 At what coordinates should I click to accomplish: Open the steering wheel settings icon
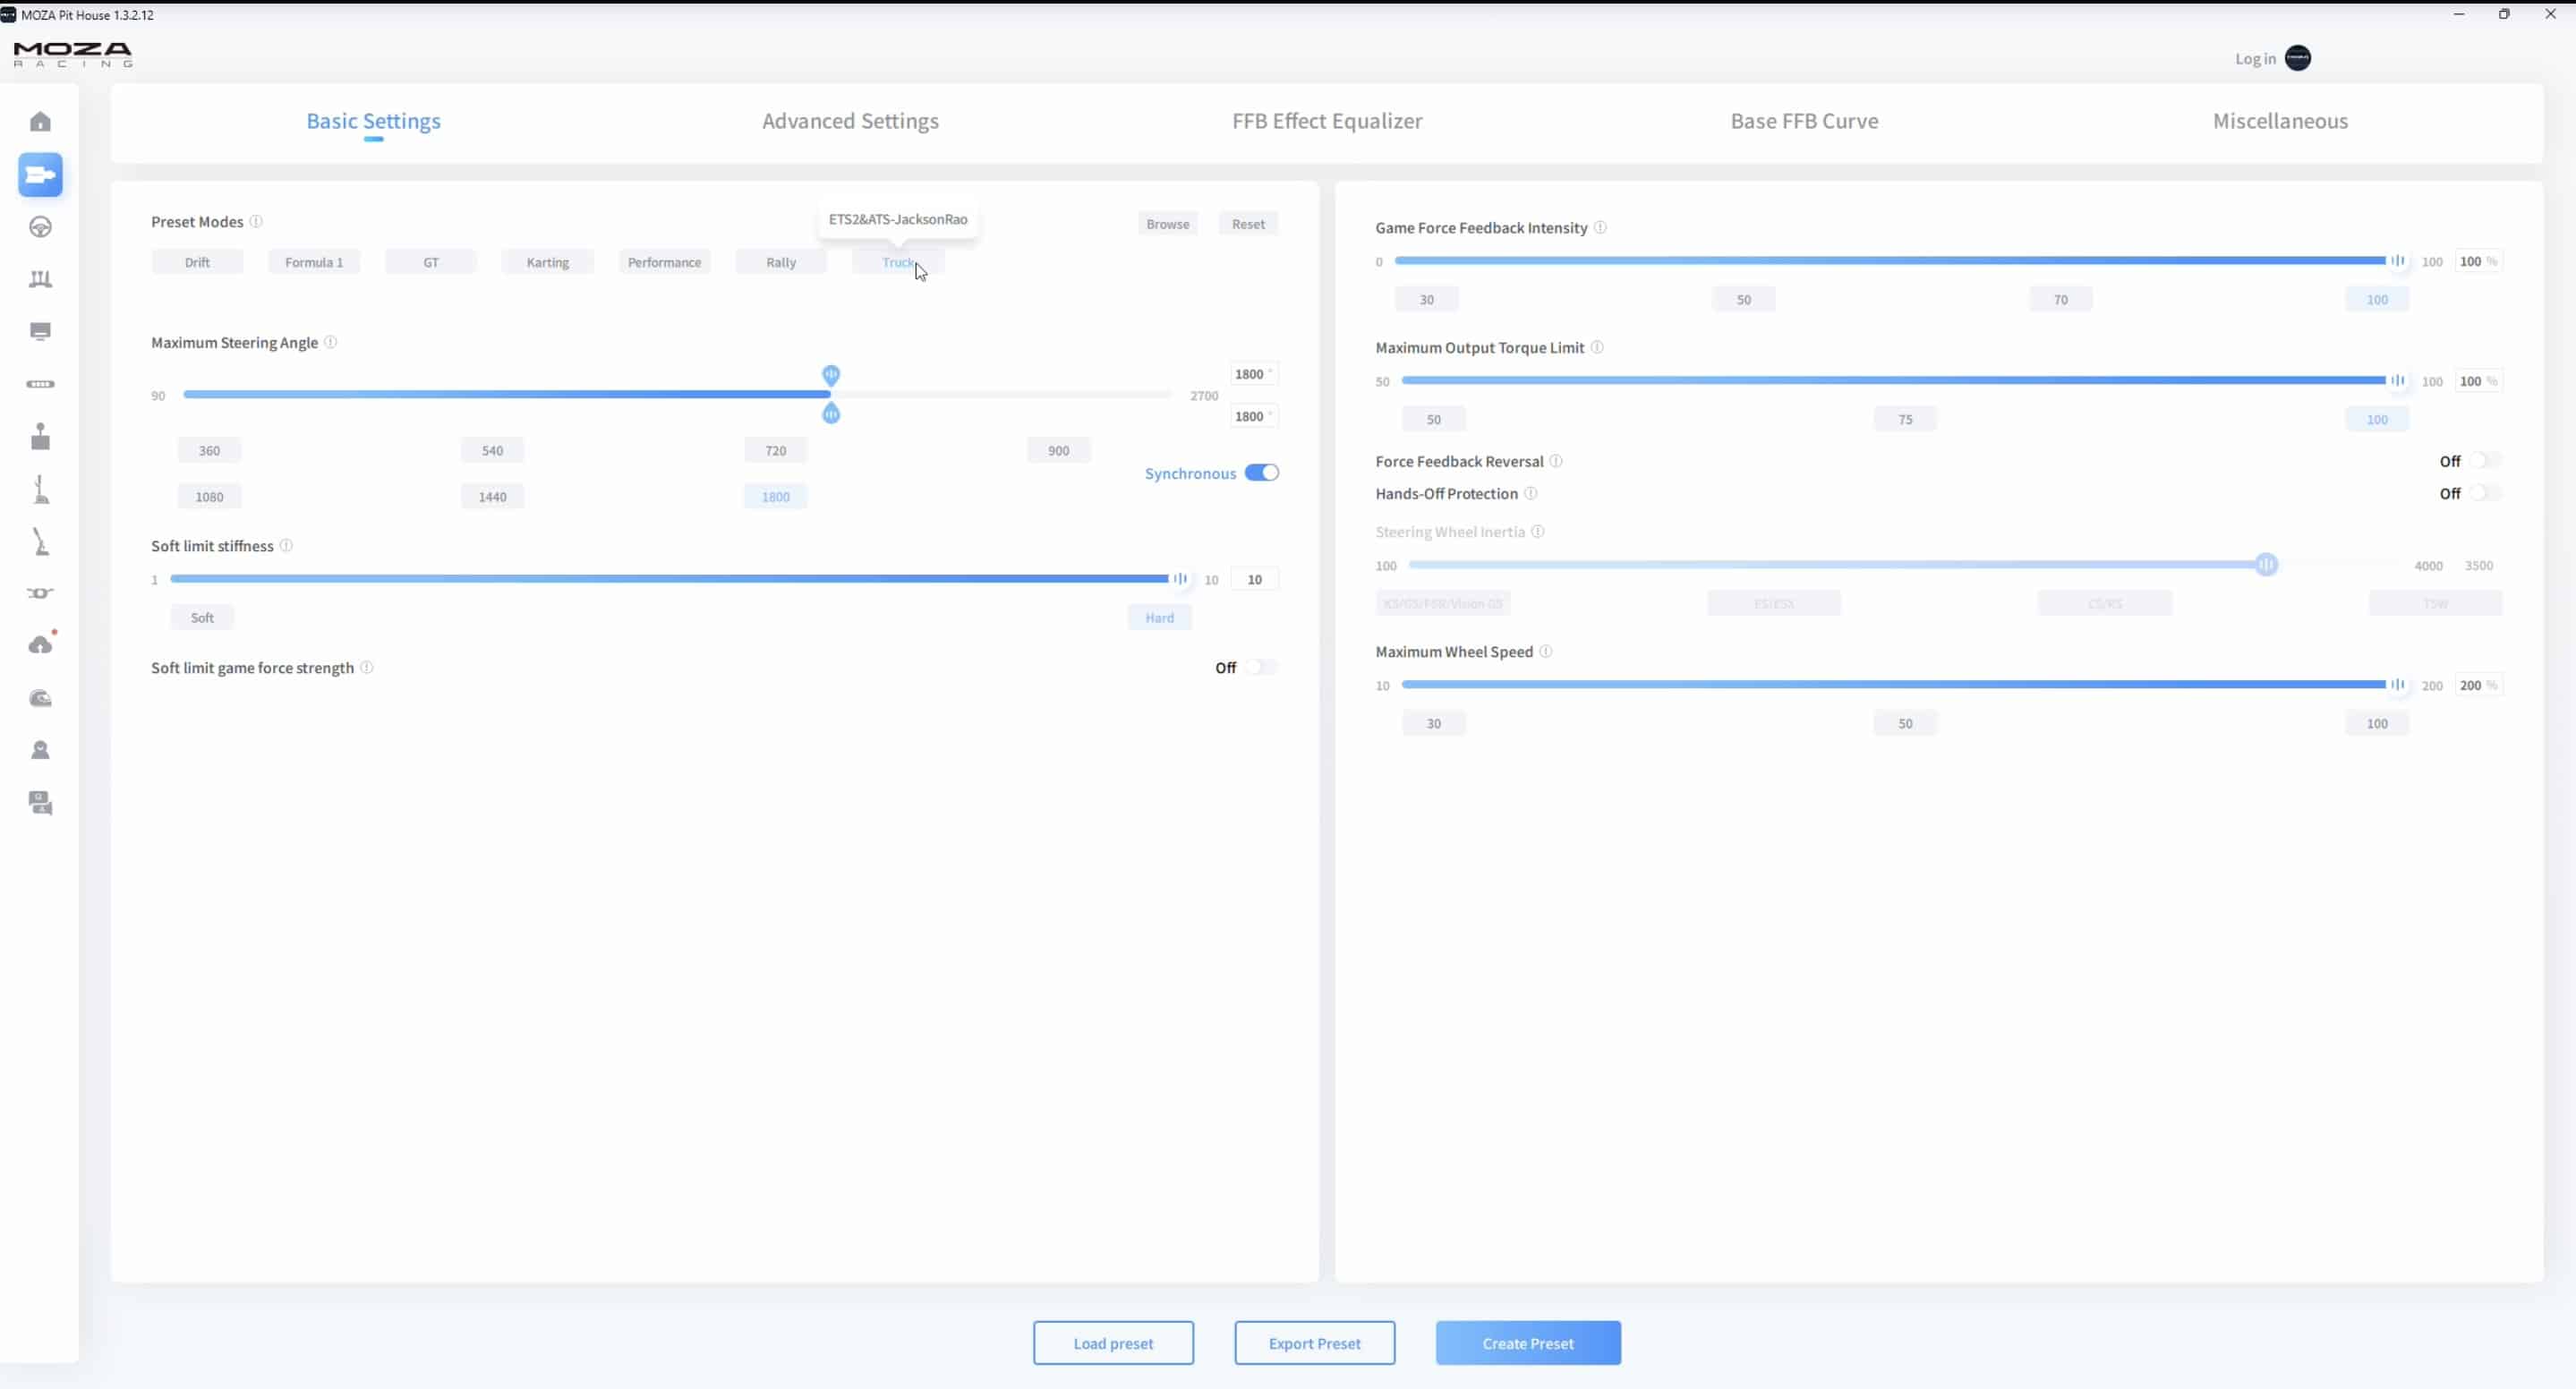coord(40,227)
